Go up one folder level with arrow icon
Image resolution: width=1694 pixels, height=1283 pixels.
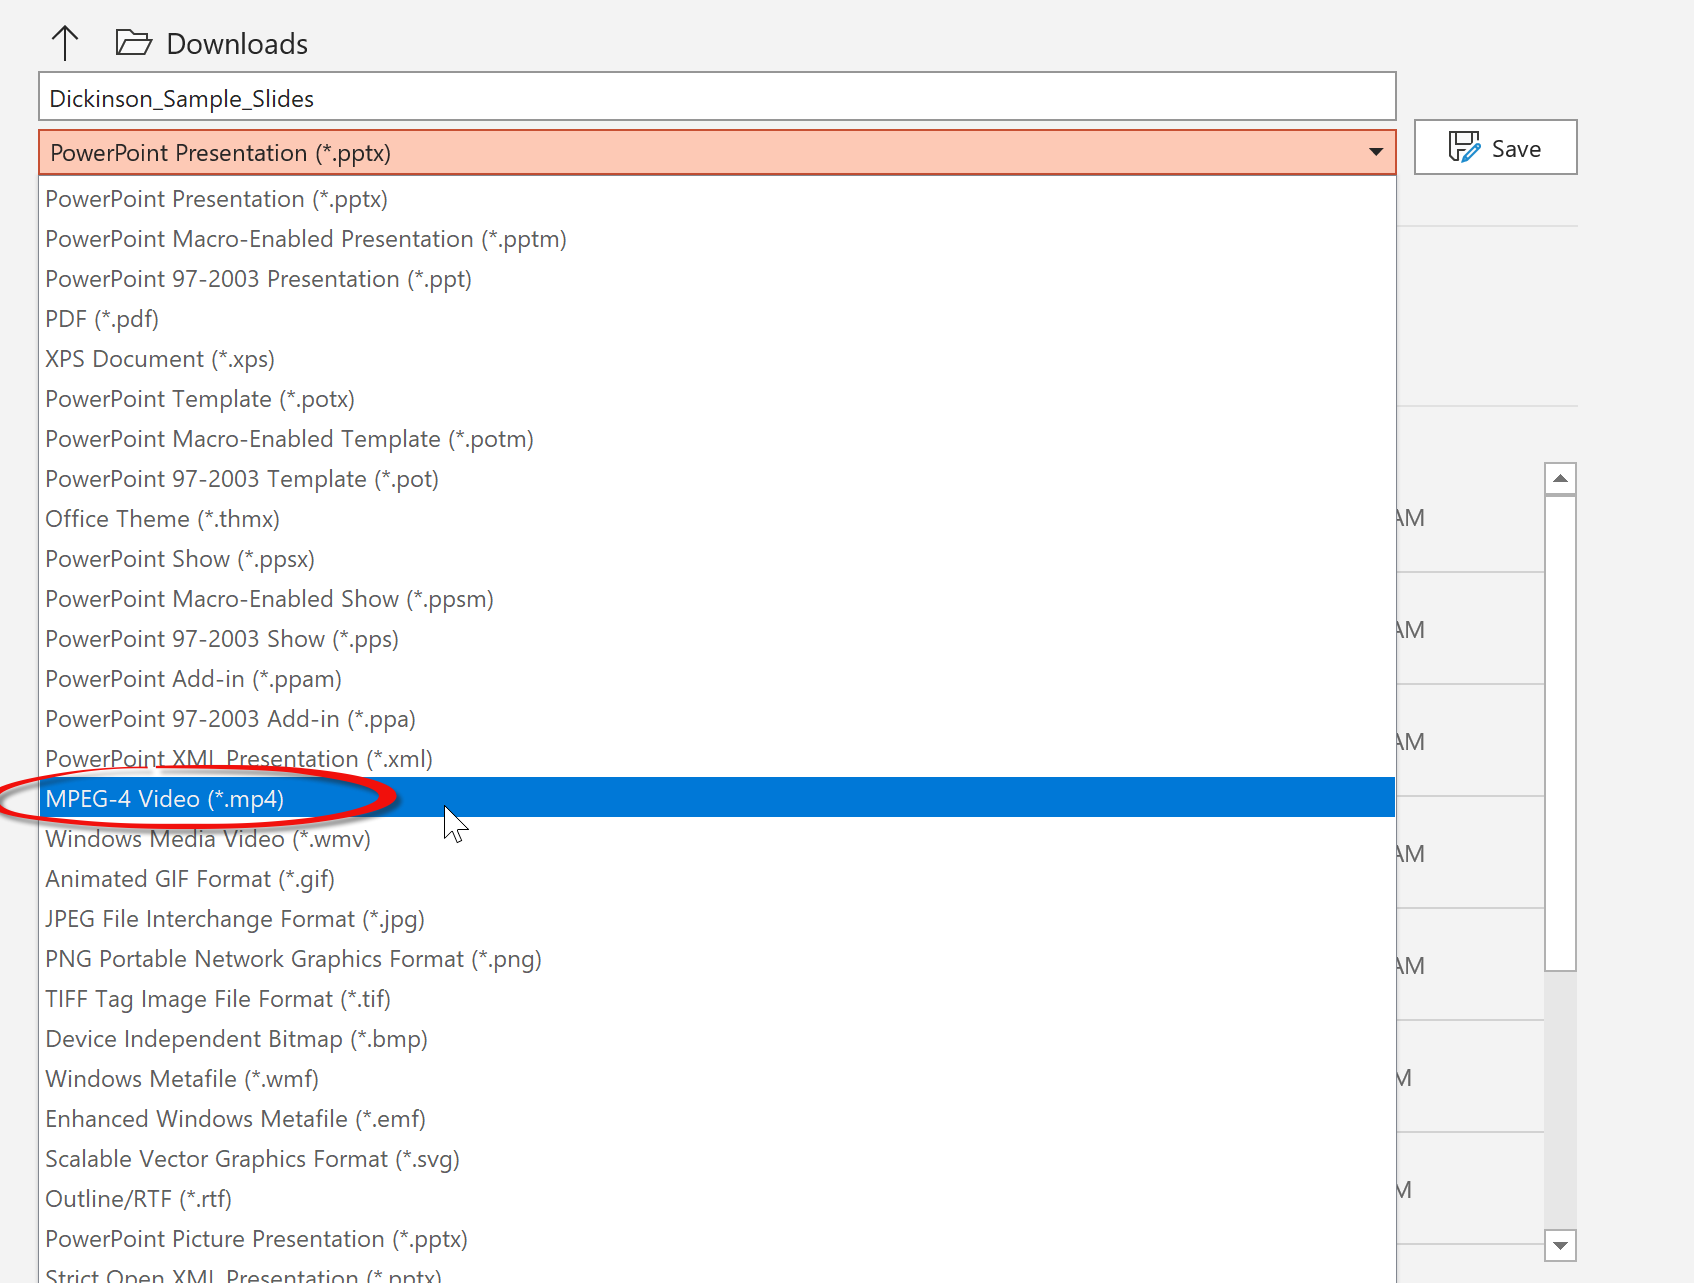(65, 43)
